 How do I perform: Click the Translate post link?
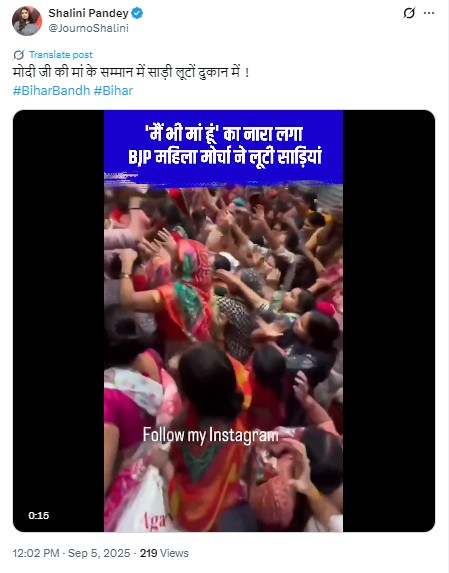[61, 55]
